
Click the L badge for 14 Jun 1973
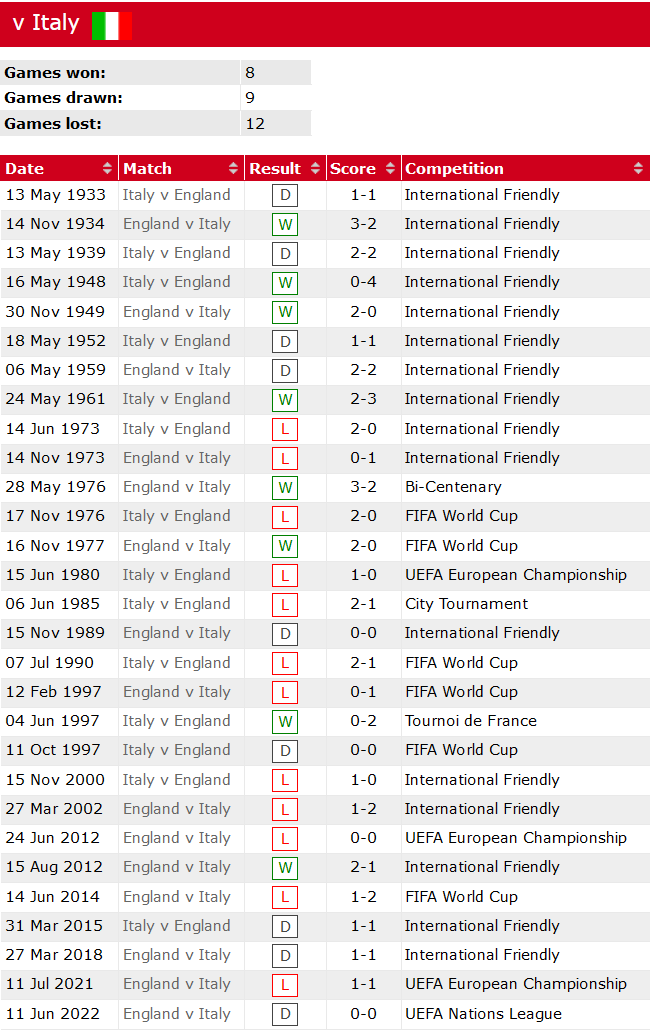point(285,430)
